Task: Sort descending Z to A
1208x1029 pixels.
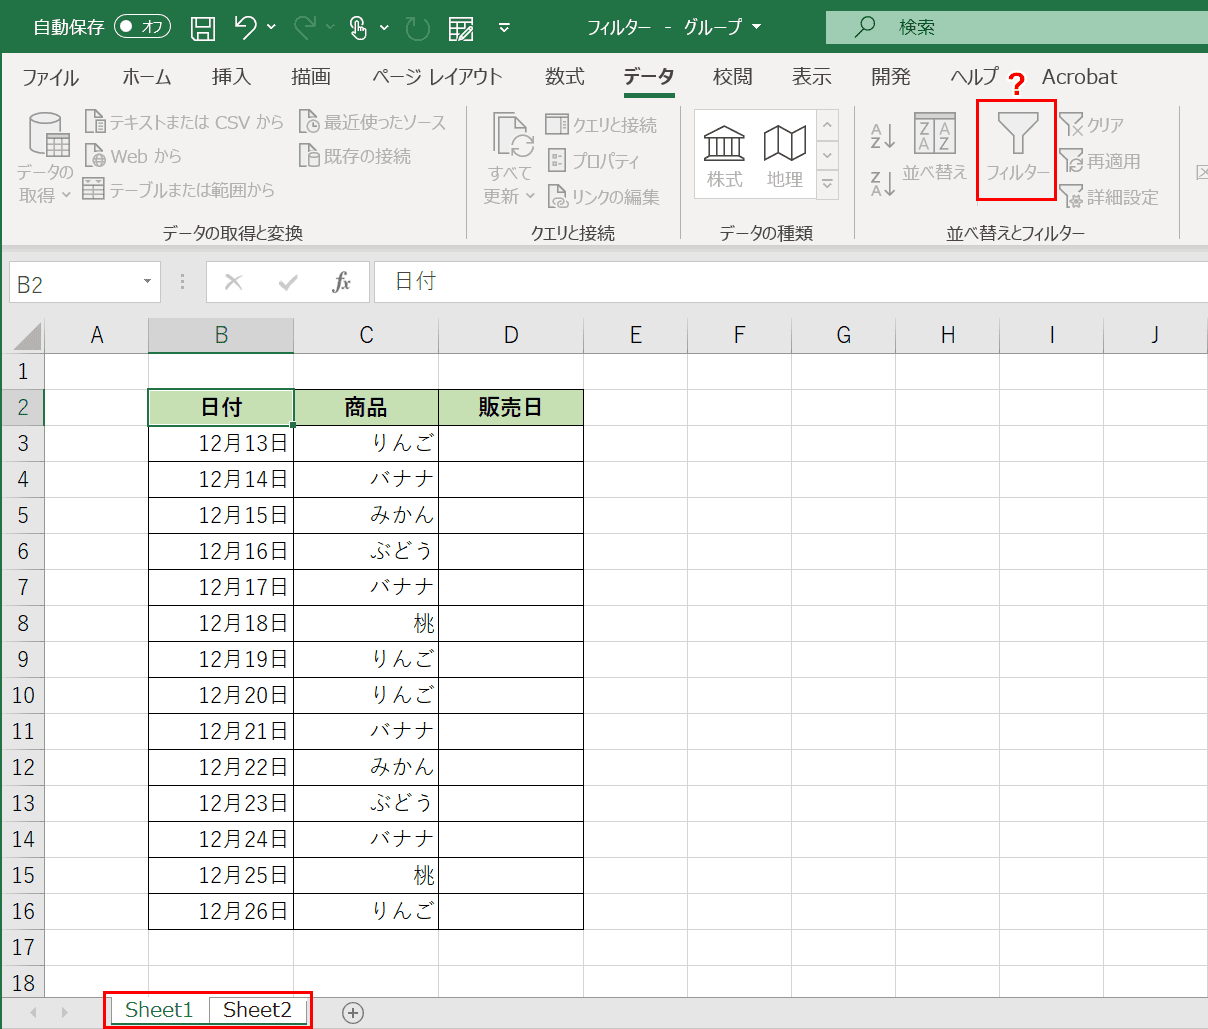Action: click(882, 183)
